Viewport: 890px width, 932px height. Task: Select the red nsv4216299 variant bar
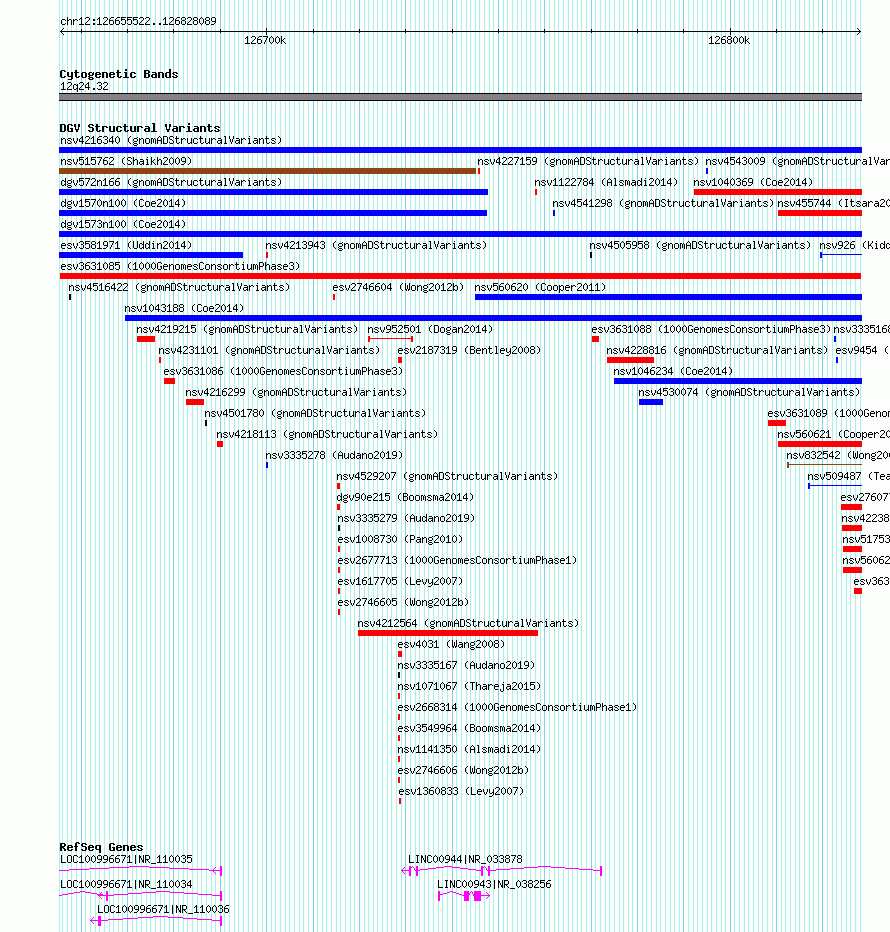195,402
